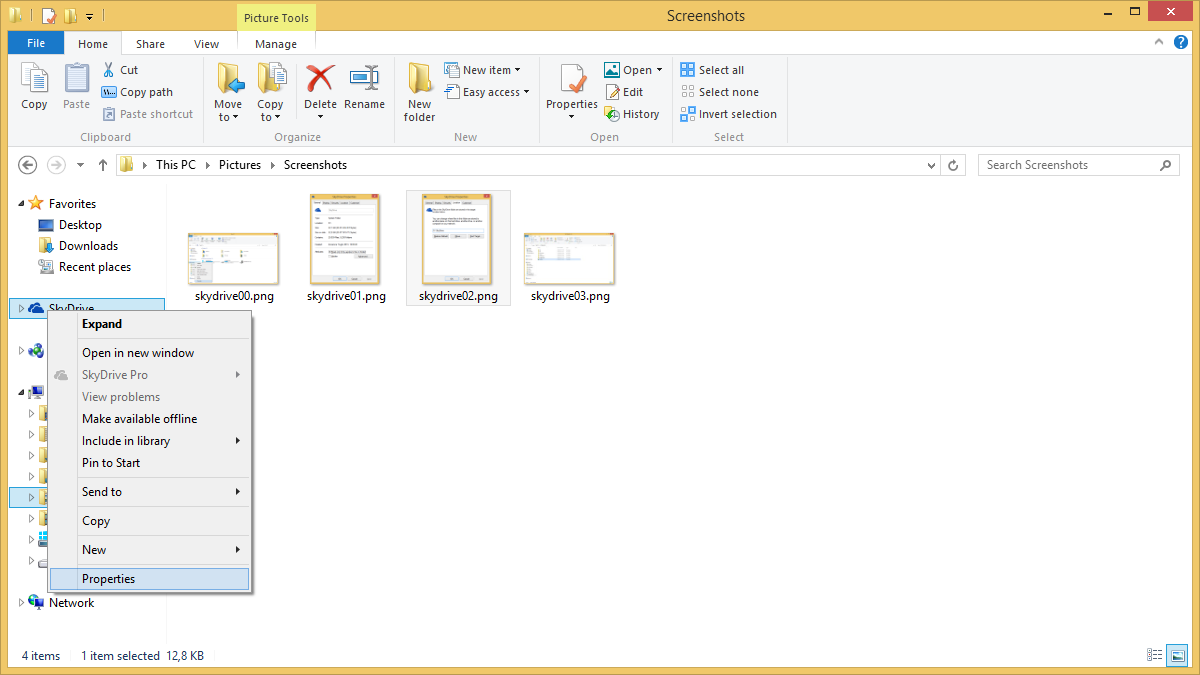1200x675 pixels.
Task: Choose Properties in the context menu
Action: click(x=149, y=579)
